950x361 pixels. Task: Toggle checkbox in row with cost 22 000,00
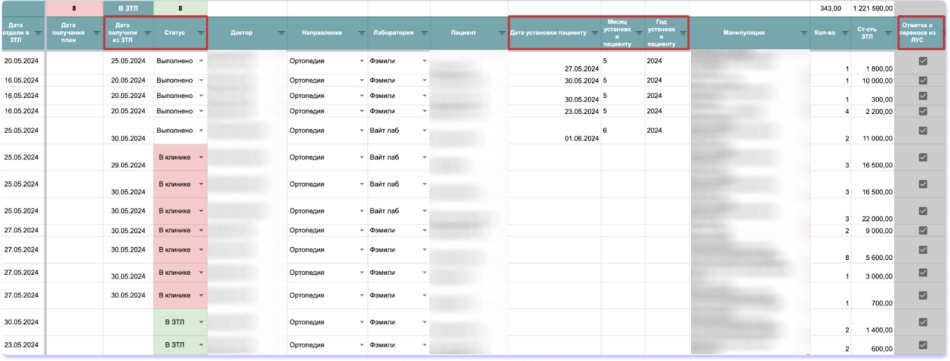[923, 211]
